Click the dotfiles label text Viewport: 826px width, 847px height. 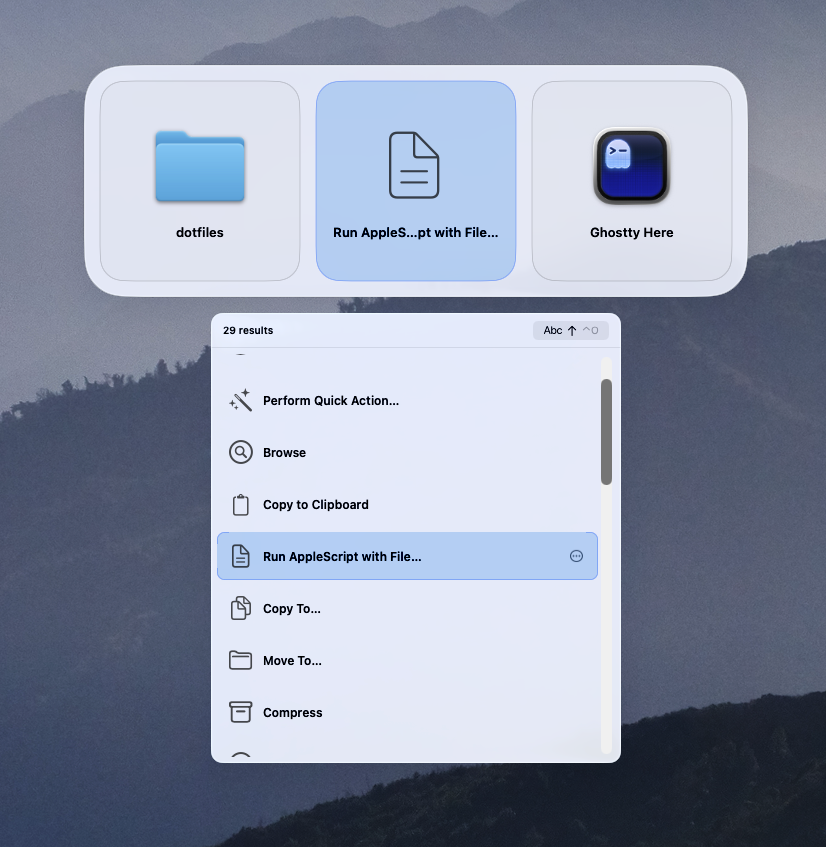pyautogui.click(x=200, y=232)
